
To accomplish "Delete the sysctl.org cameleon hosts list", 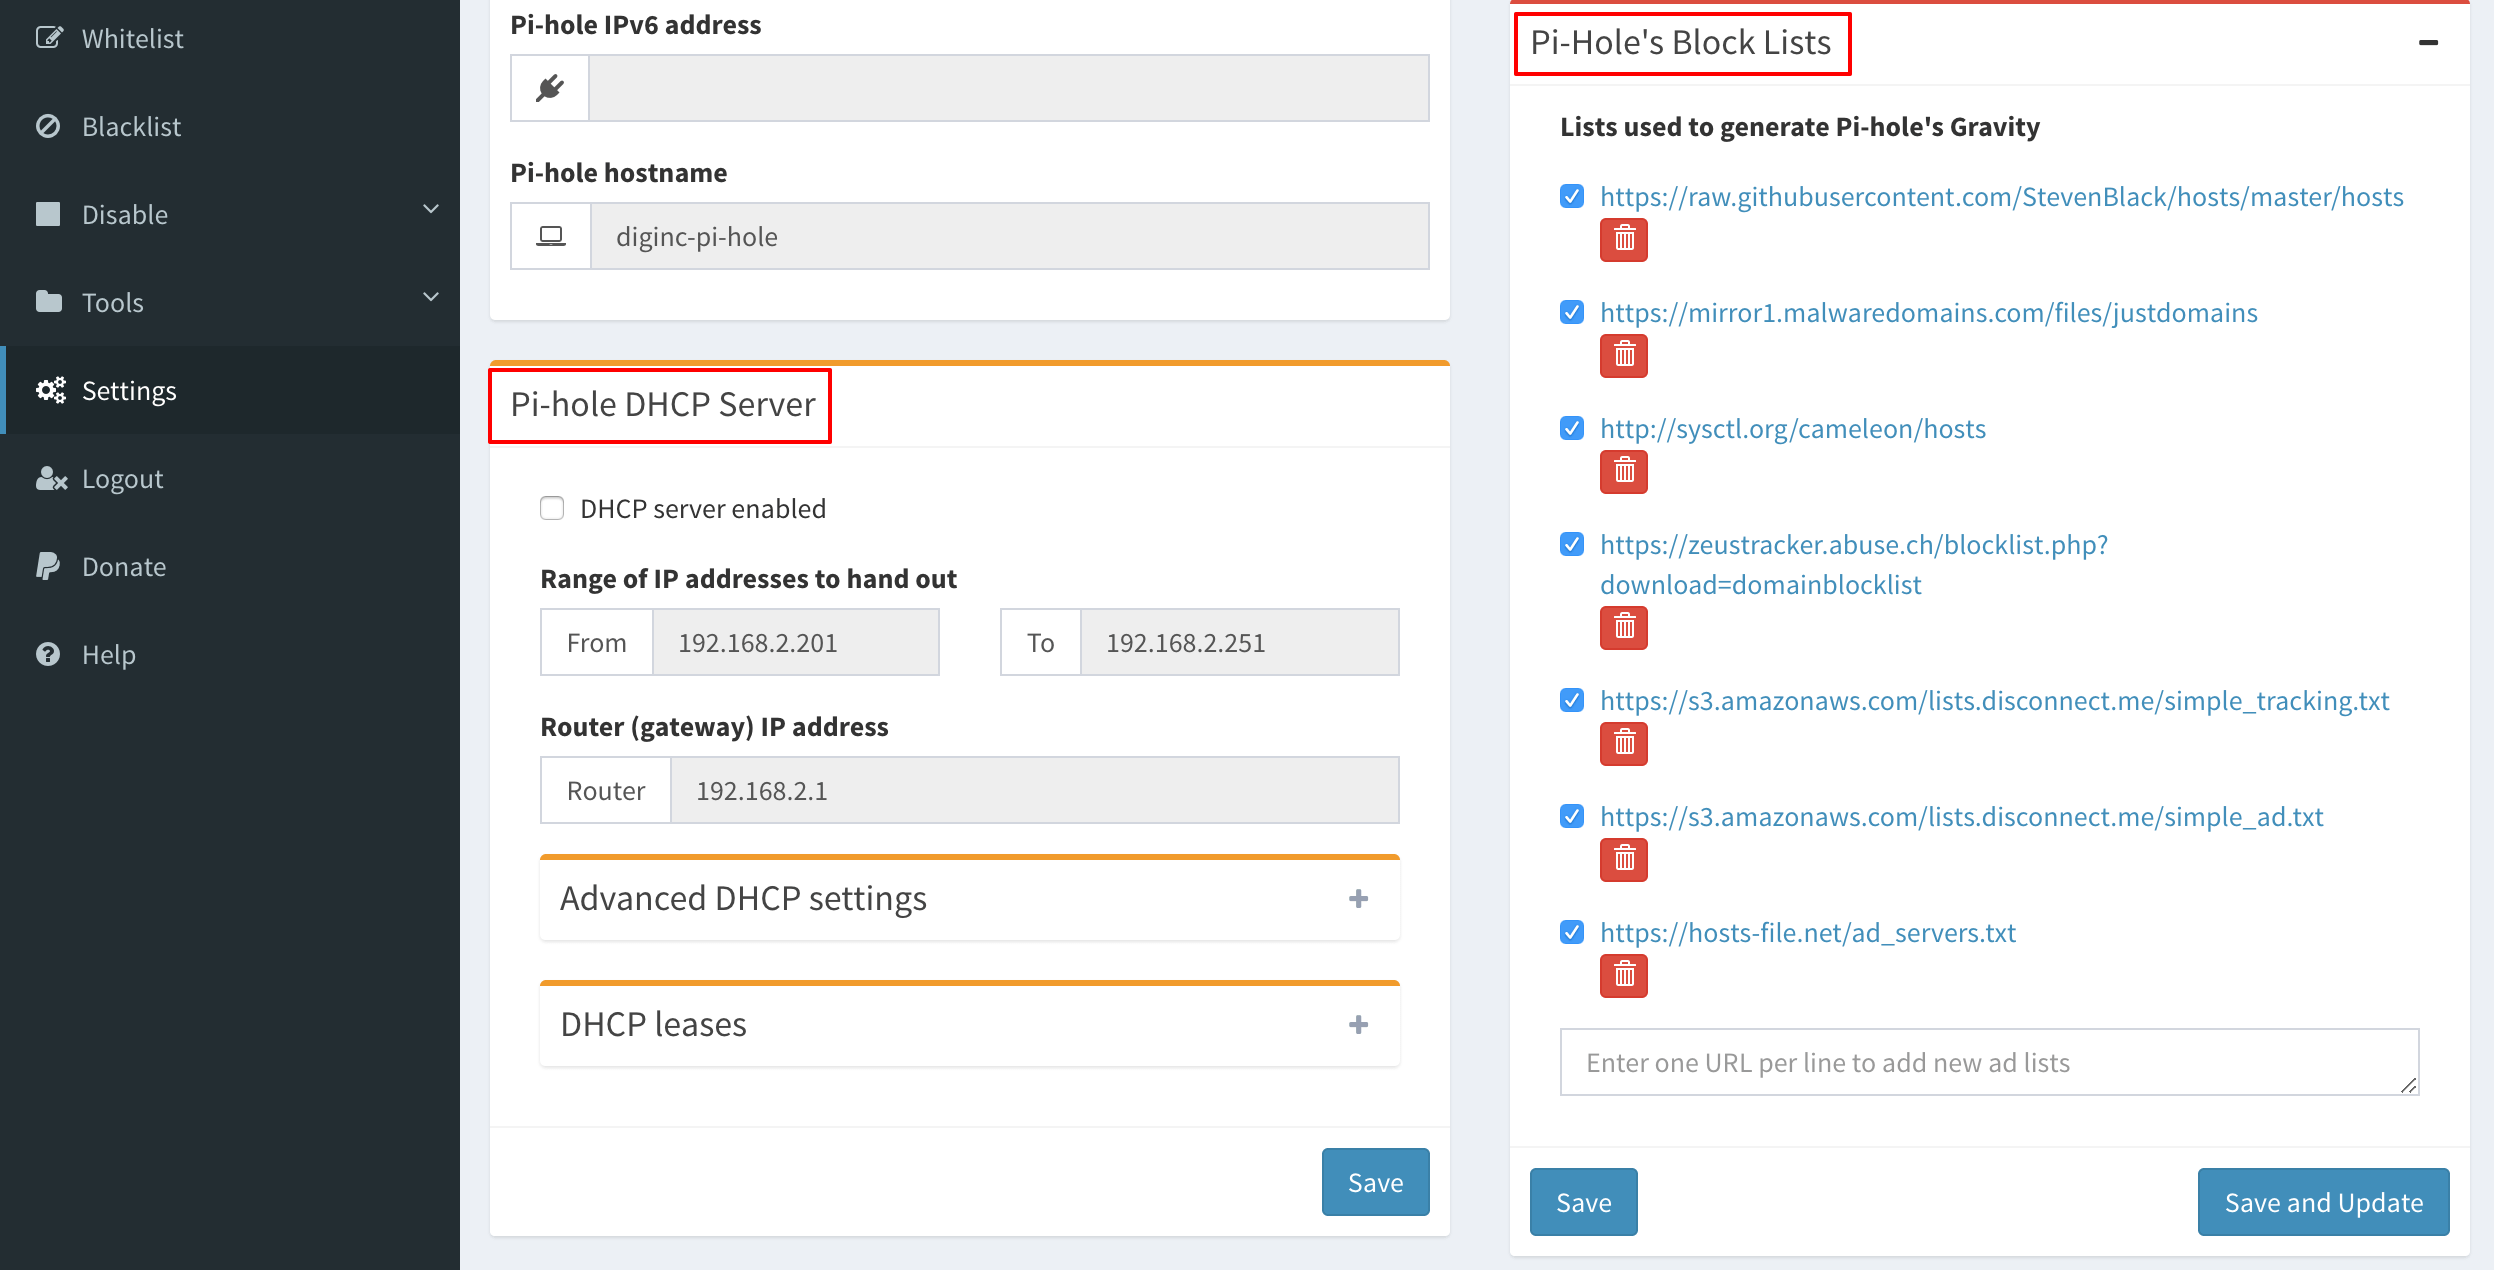I will tap(1622, 471).
